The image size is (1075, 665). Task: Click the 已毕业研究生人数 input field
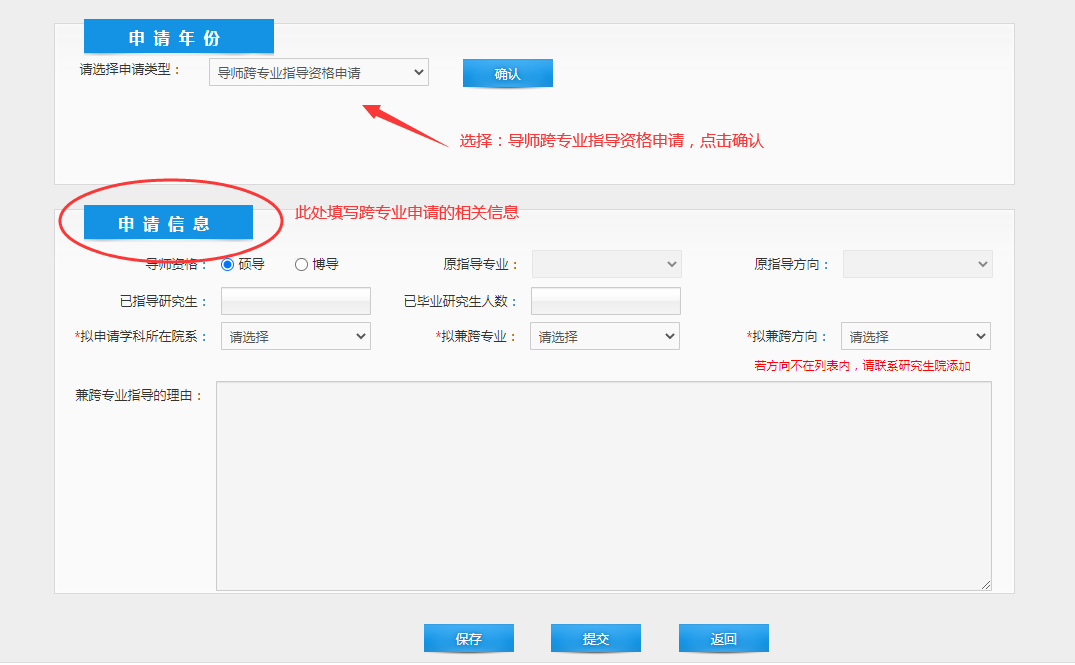[x=605, y=301]
